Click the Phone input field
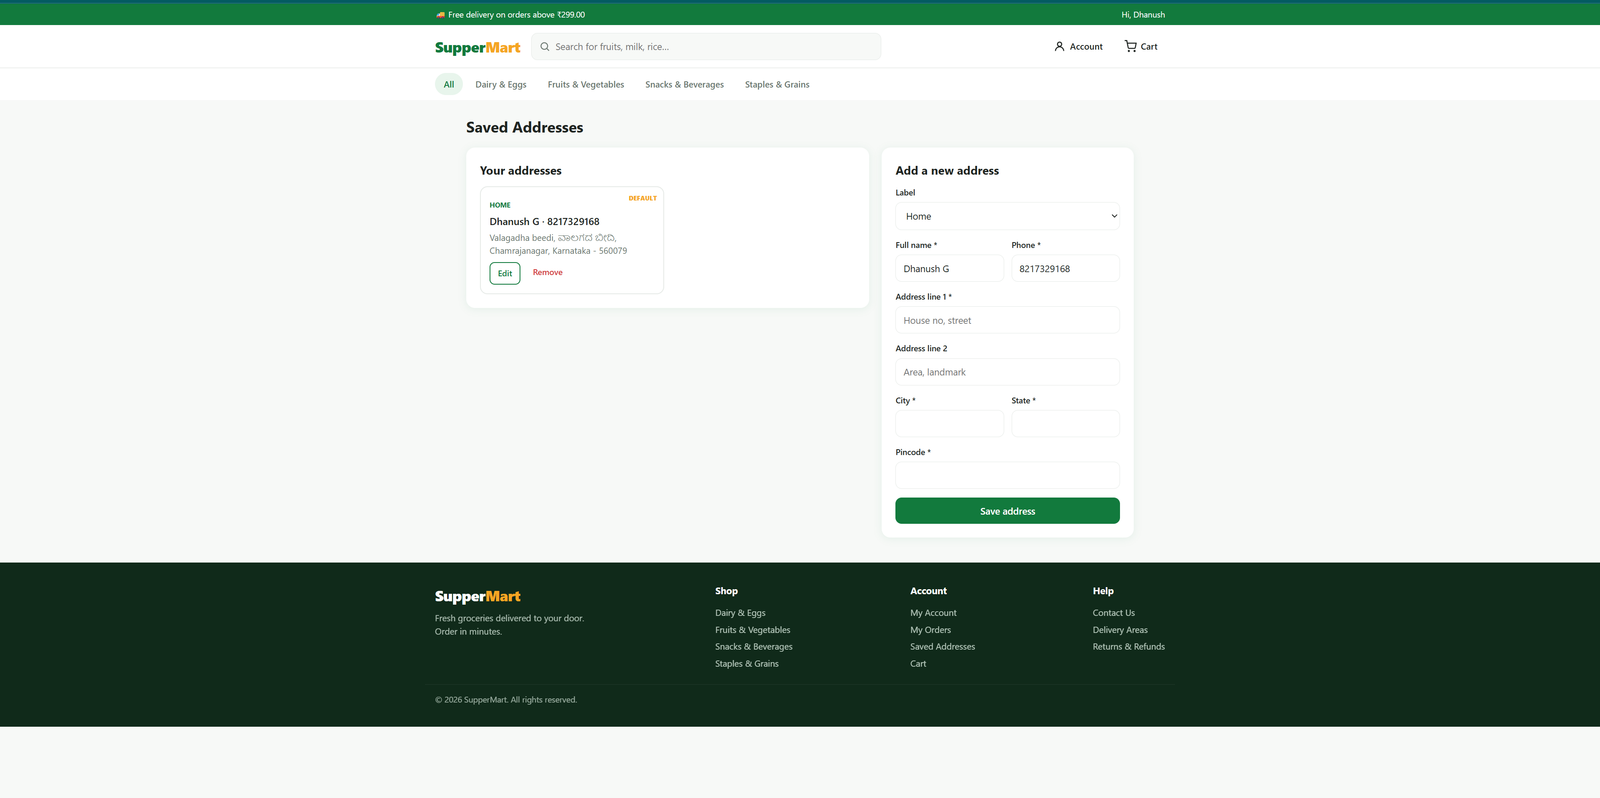Viewport: 1600px width, 798px height. pyautogui.click(x=1065, y=268)
